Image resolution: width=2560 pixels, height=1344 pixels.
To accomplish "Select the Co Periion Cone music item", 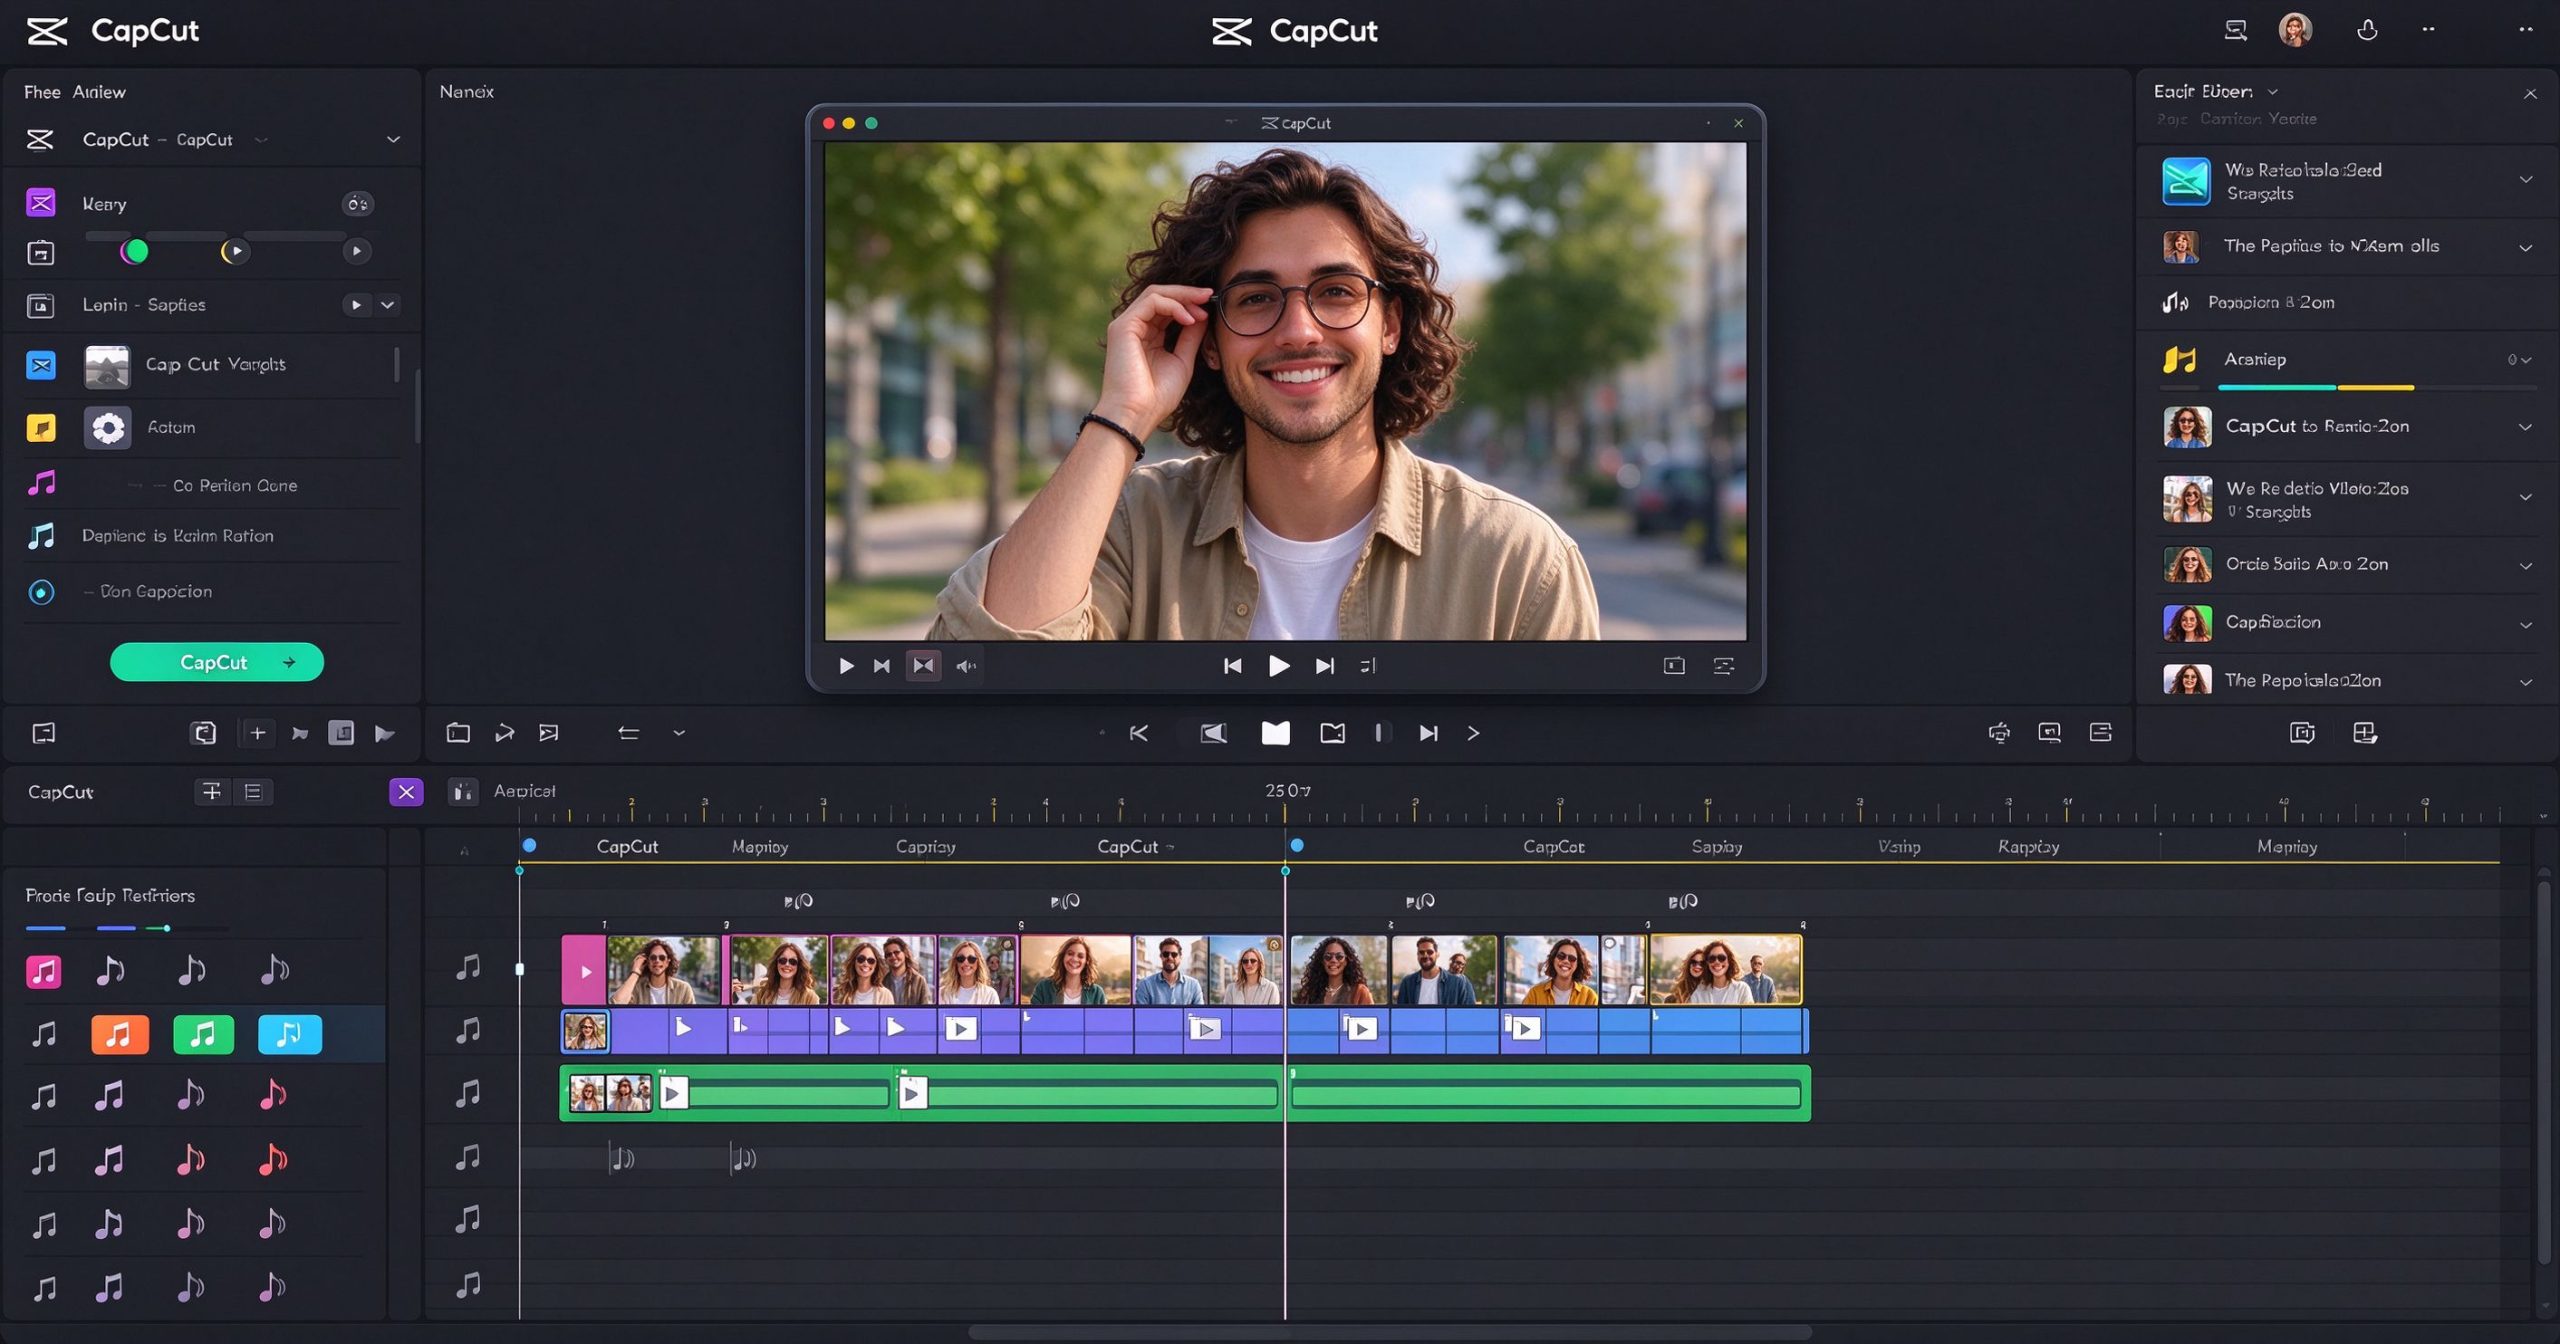I will [213, 485].
